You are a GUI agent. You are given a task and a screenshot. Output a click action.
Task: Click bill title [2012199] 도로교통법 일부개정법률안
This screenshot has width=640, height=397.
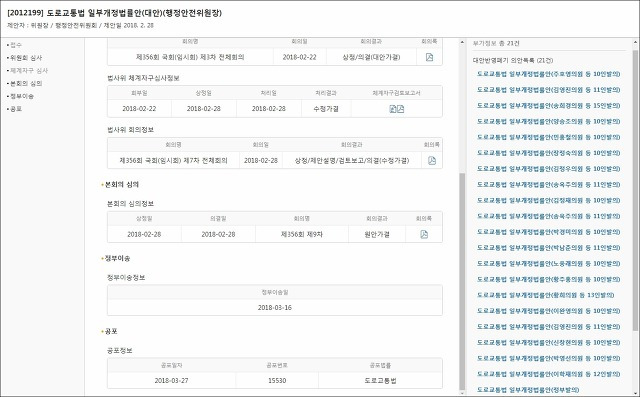[x=114, y=13]
